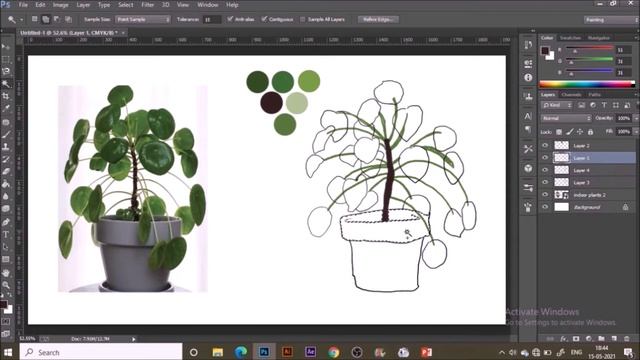Select the Paint Bucket tool
This screenshot has height=360, width=640.
pos(6,184)
